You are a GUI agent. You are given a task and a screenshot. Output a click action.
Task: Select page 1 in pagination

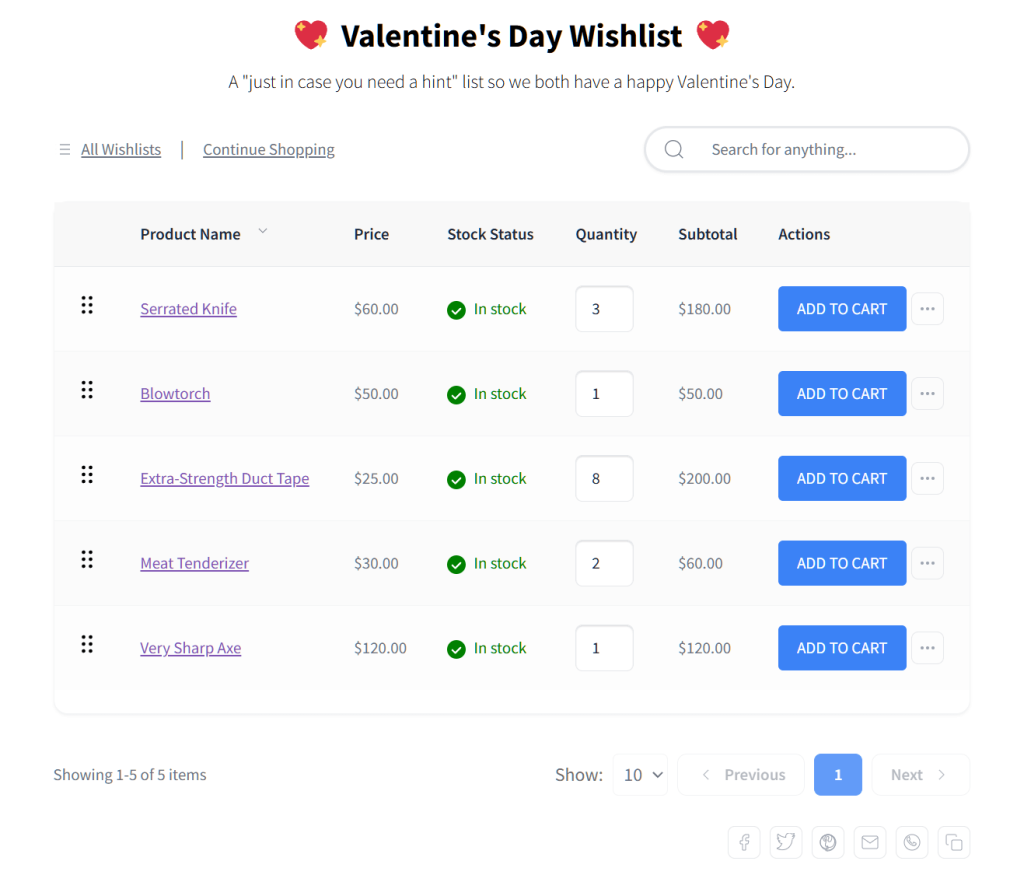[x=837, y=775]
